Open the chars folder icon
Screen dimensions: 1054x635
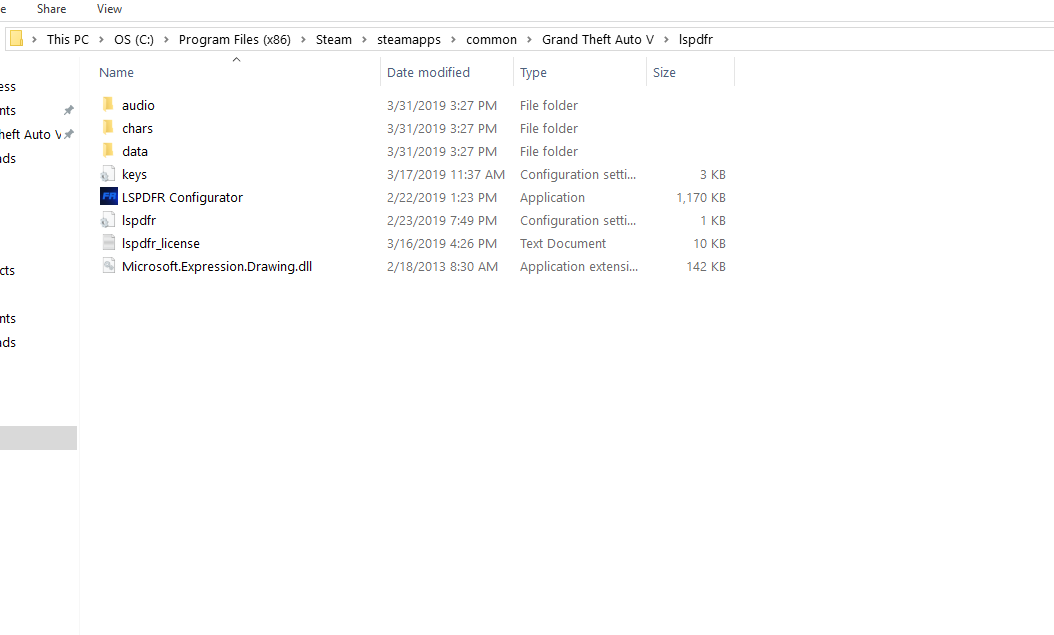tap(108, 128)
